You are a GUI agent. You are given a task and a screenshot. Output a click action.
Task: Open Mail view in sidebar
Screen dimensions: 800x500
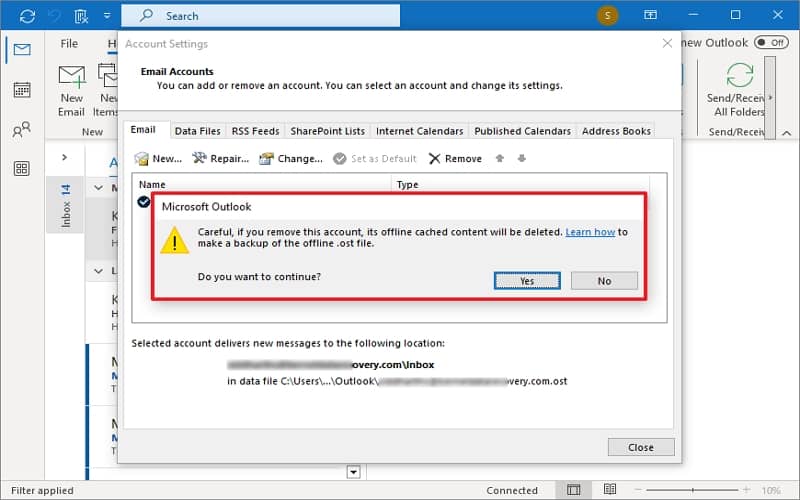pyautogui.click(x=22, y=49)
